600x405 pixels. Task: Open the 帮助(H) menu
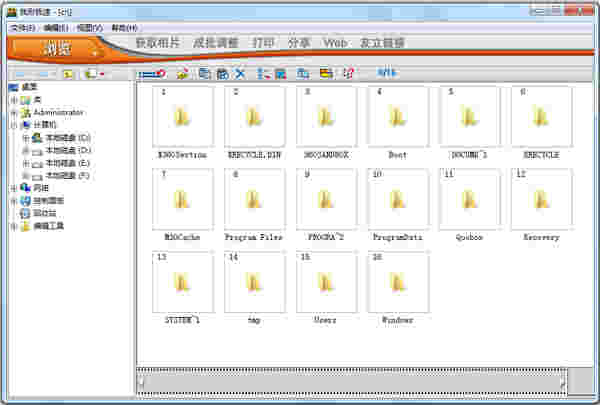[124, 28]
